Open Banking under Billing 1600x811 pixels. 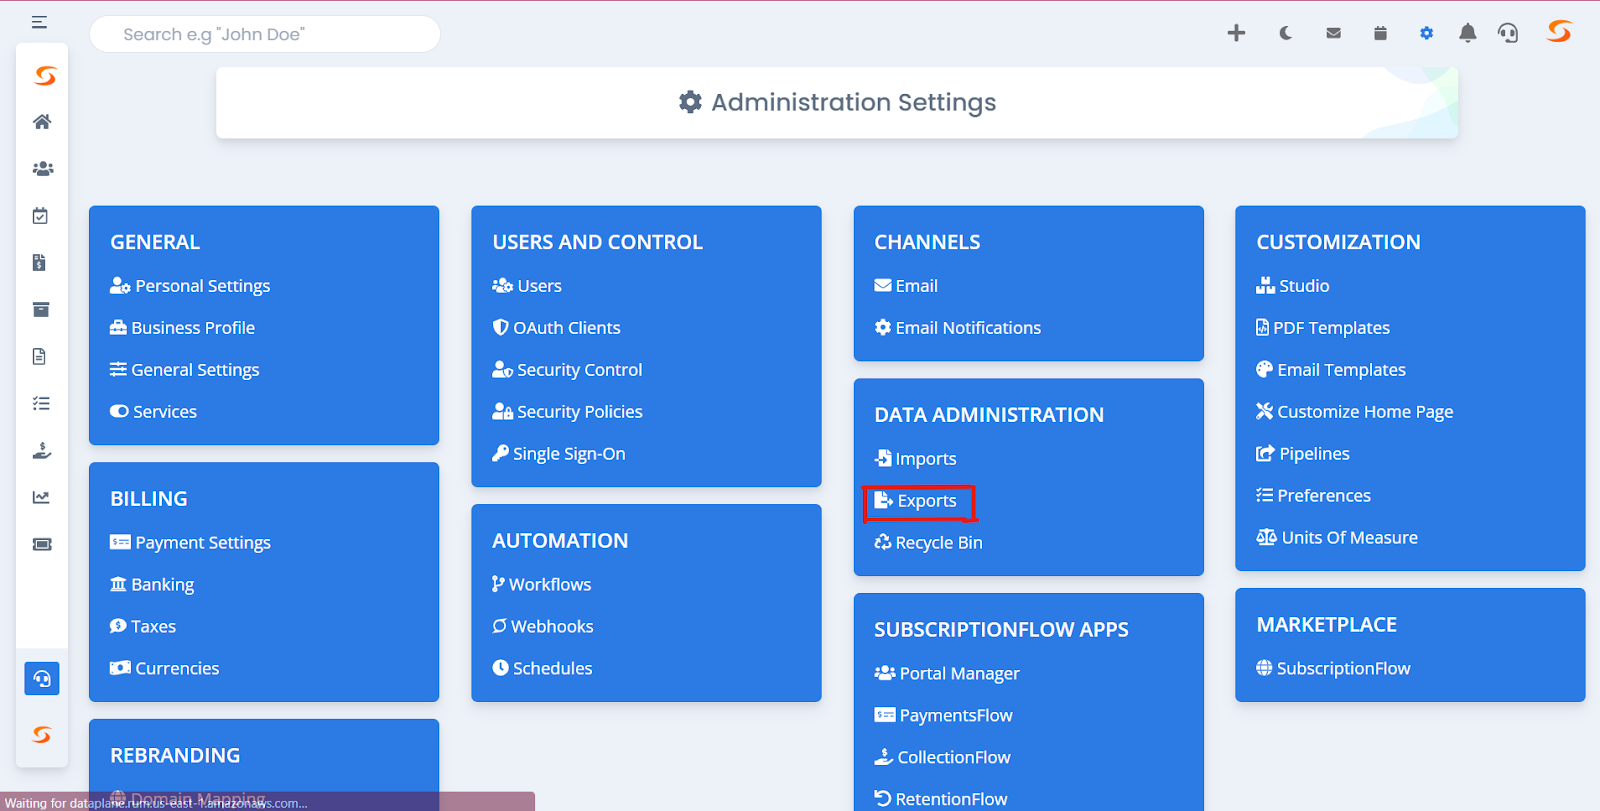tap(152, 585)
